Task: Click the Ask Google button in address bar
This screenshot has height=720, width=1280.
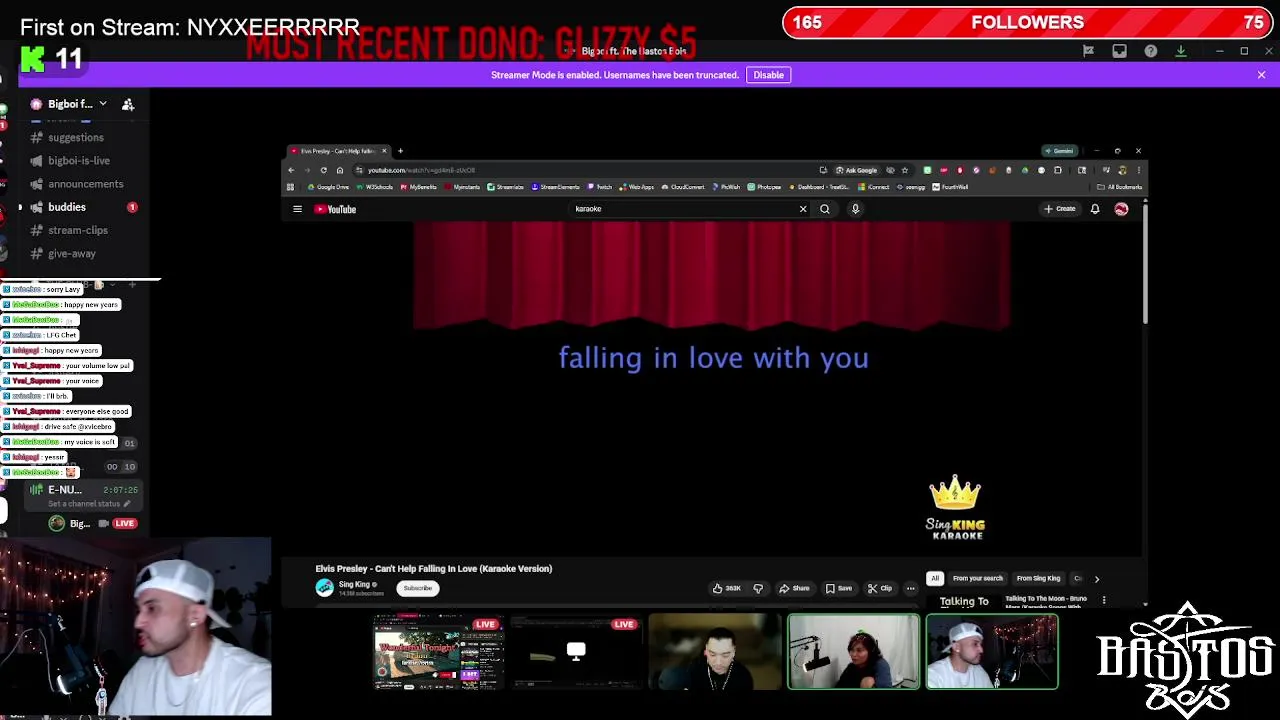Action: (856, 170)
